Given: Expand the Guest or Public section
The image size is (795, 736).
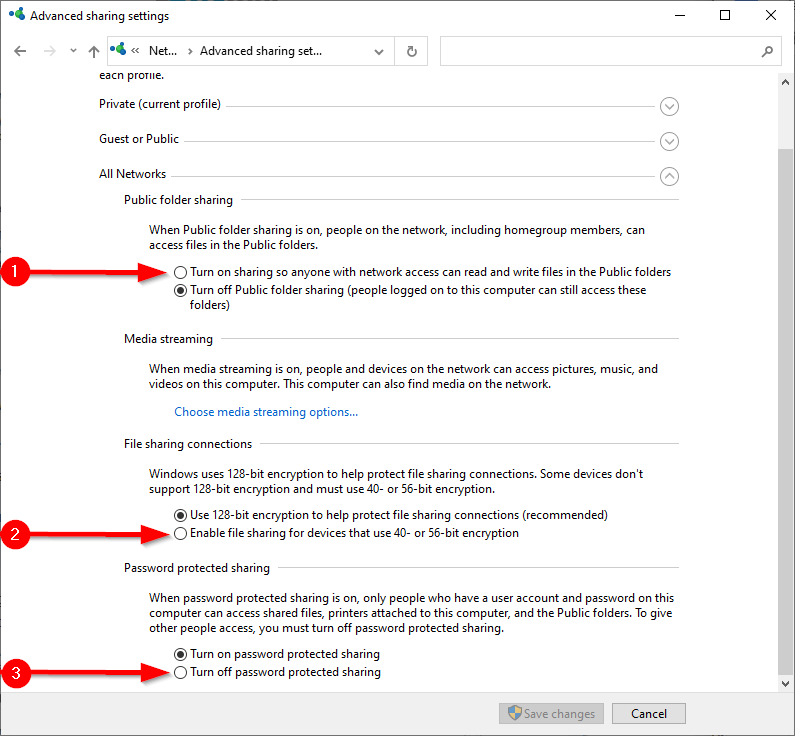Looking at the screenshot, I should point(669,141).
